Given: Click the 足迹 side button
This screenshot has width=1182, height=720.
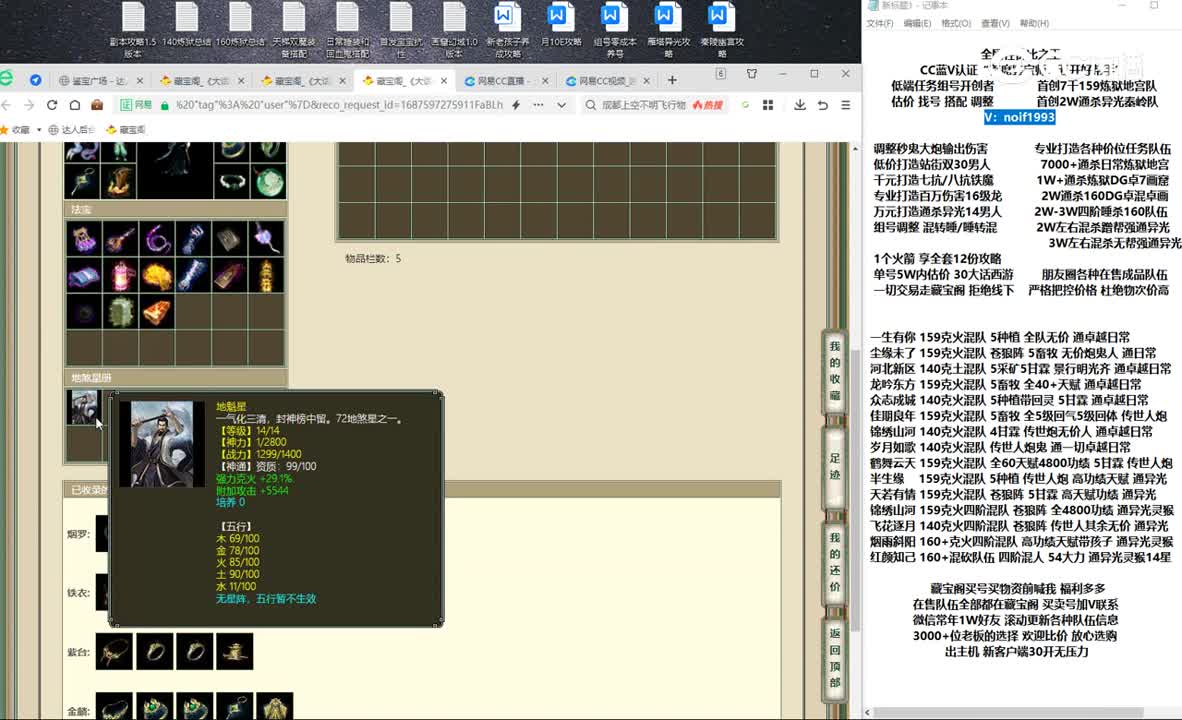Looking at the screenshot, I should tap(834, 467).
